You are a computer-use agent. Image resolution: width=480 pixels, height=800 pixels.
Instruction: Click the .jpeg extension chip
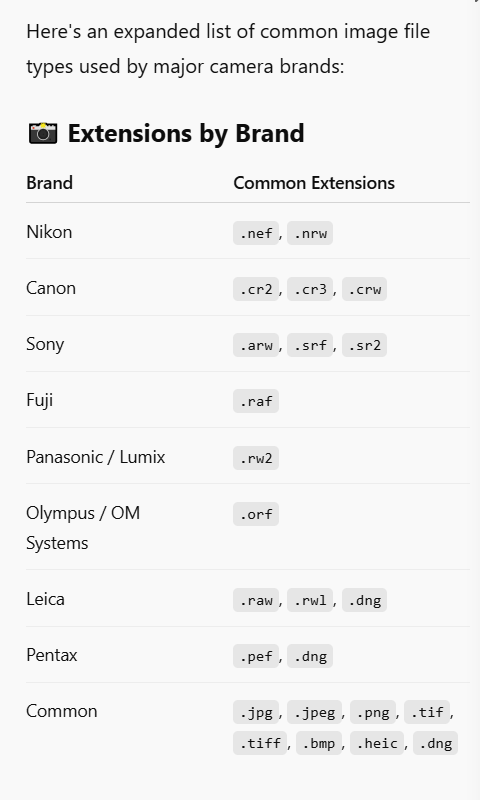click(x=314, y=712)
